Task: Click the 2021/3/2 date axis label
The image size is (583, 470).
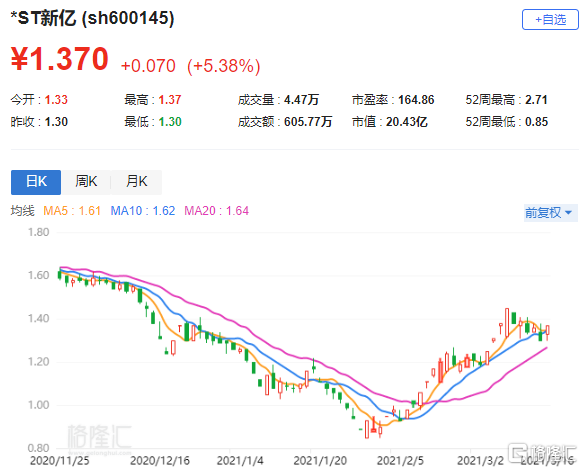Action: [480, 461]
